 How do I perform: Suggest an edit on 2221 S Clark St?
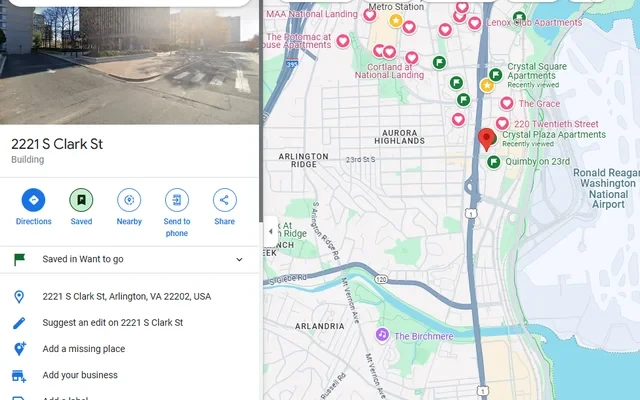[x=113, y=322]
